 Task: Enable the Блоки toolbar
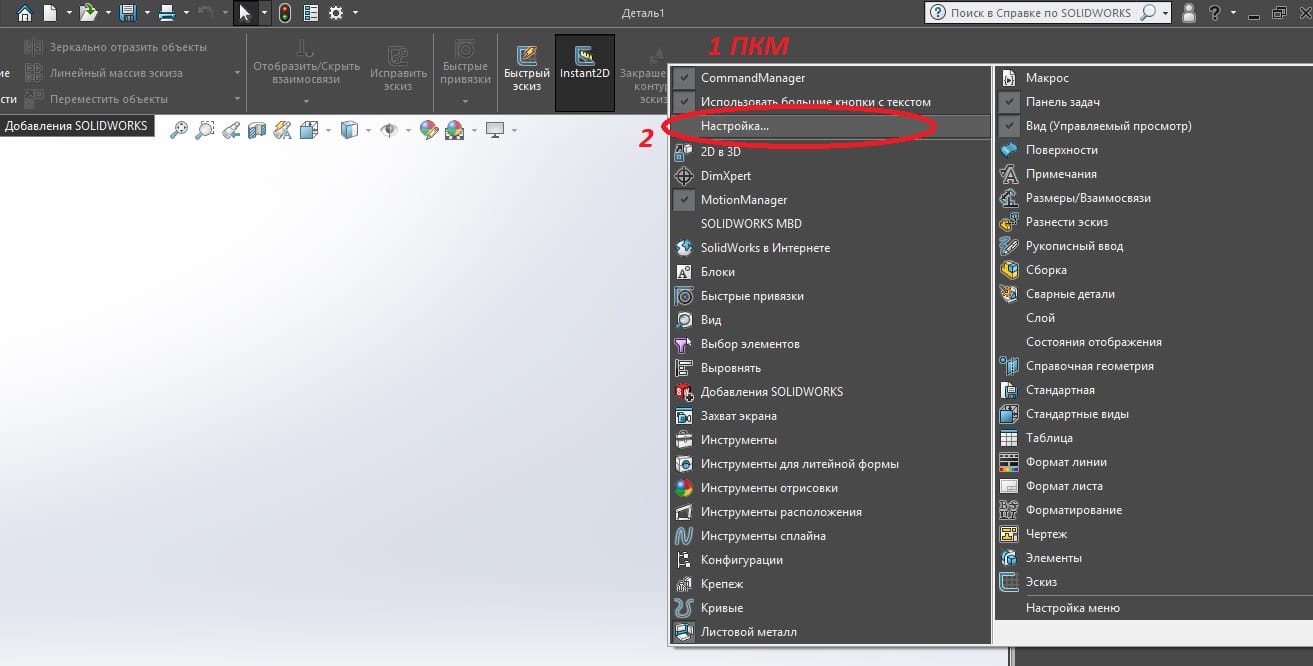click(832, 272)
